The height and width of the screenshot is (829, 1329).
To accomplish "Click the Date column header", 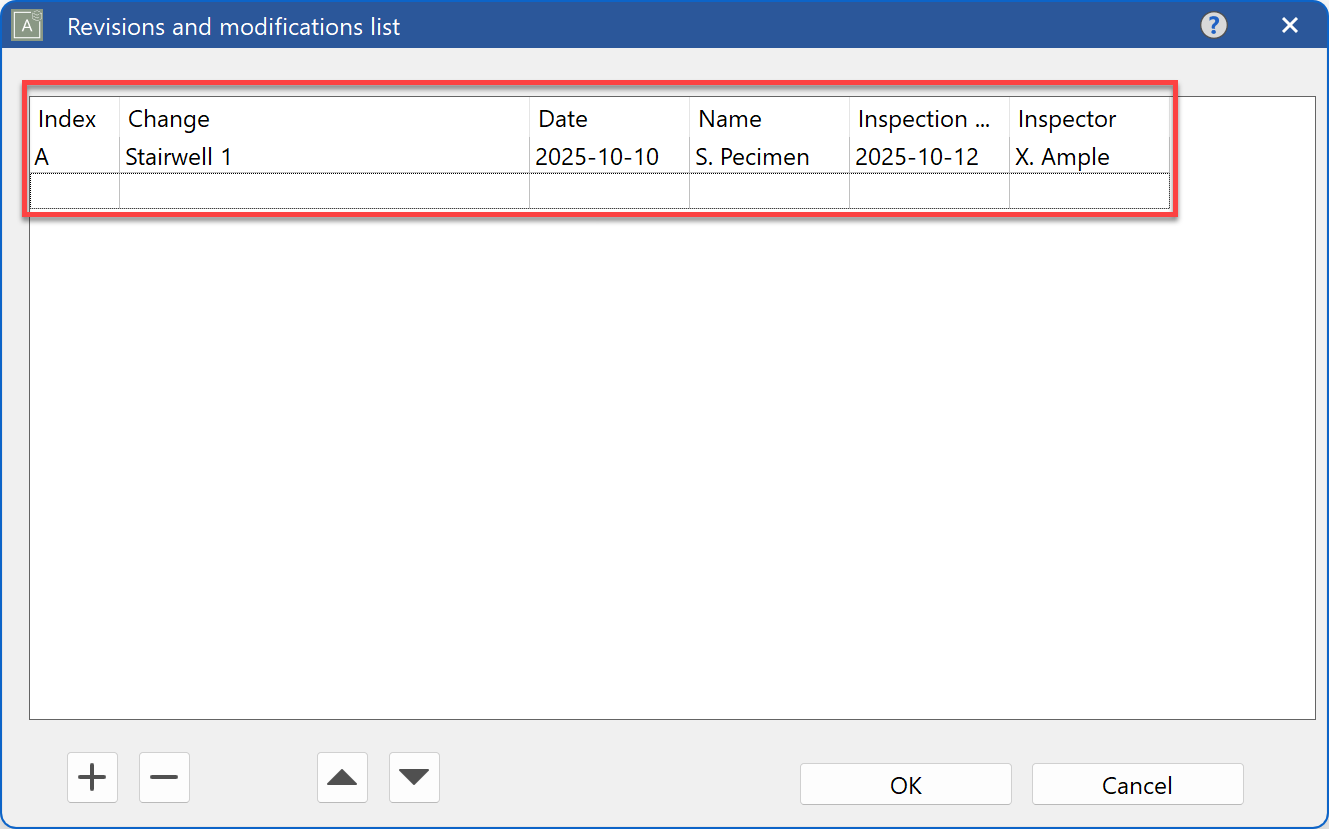I will tap(608, 119).
